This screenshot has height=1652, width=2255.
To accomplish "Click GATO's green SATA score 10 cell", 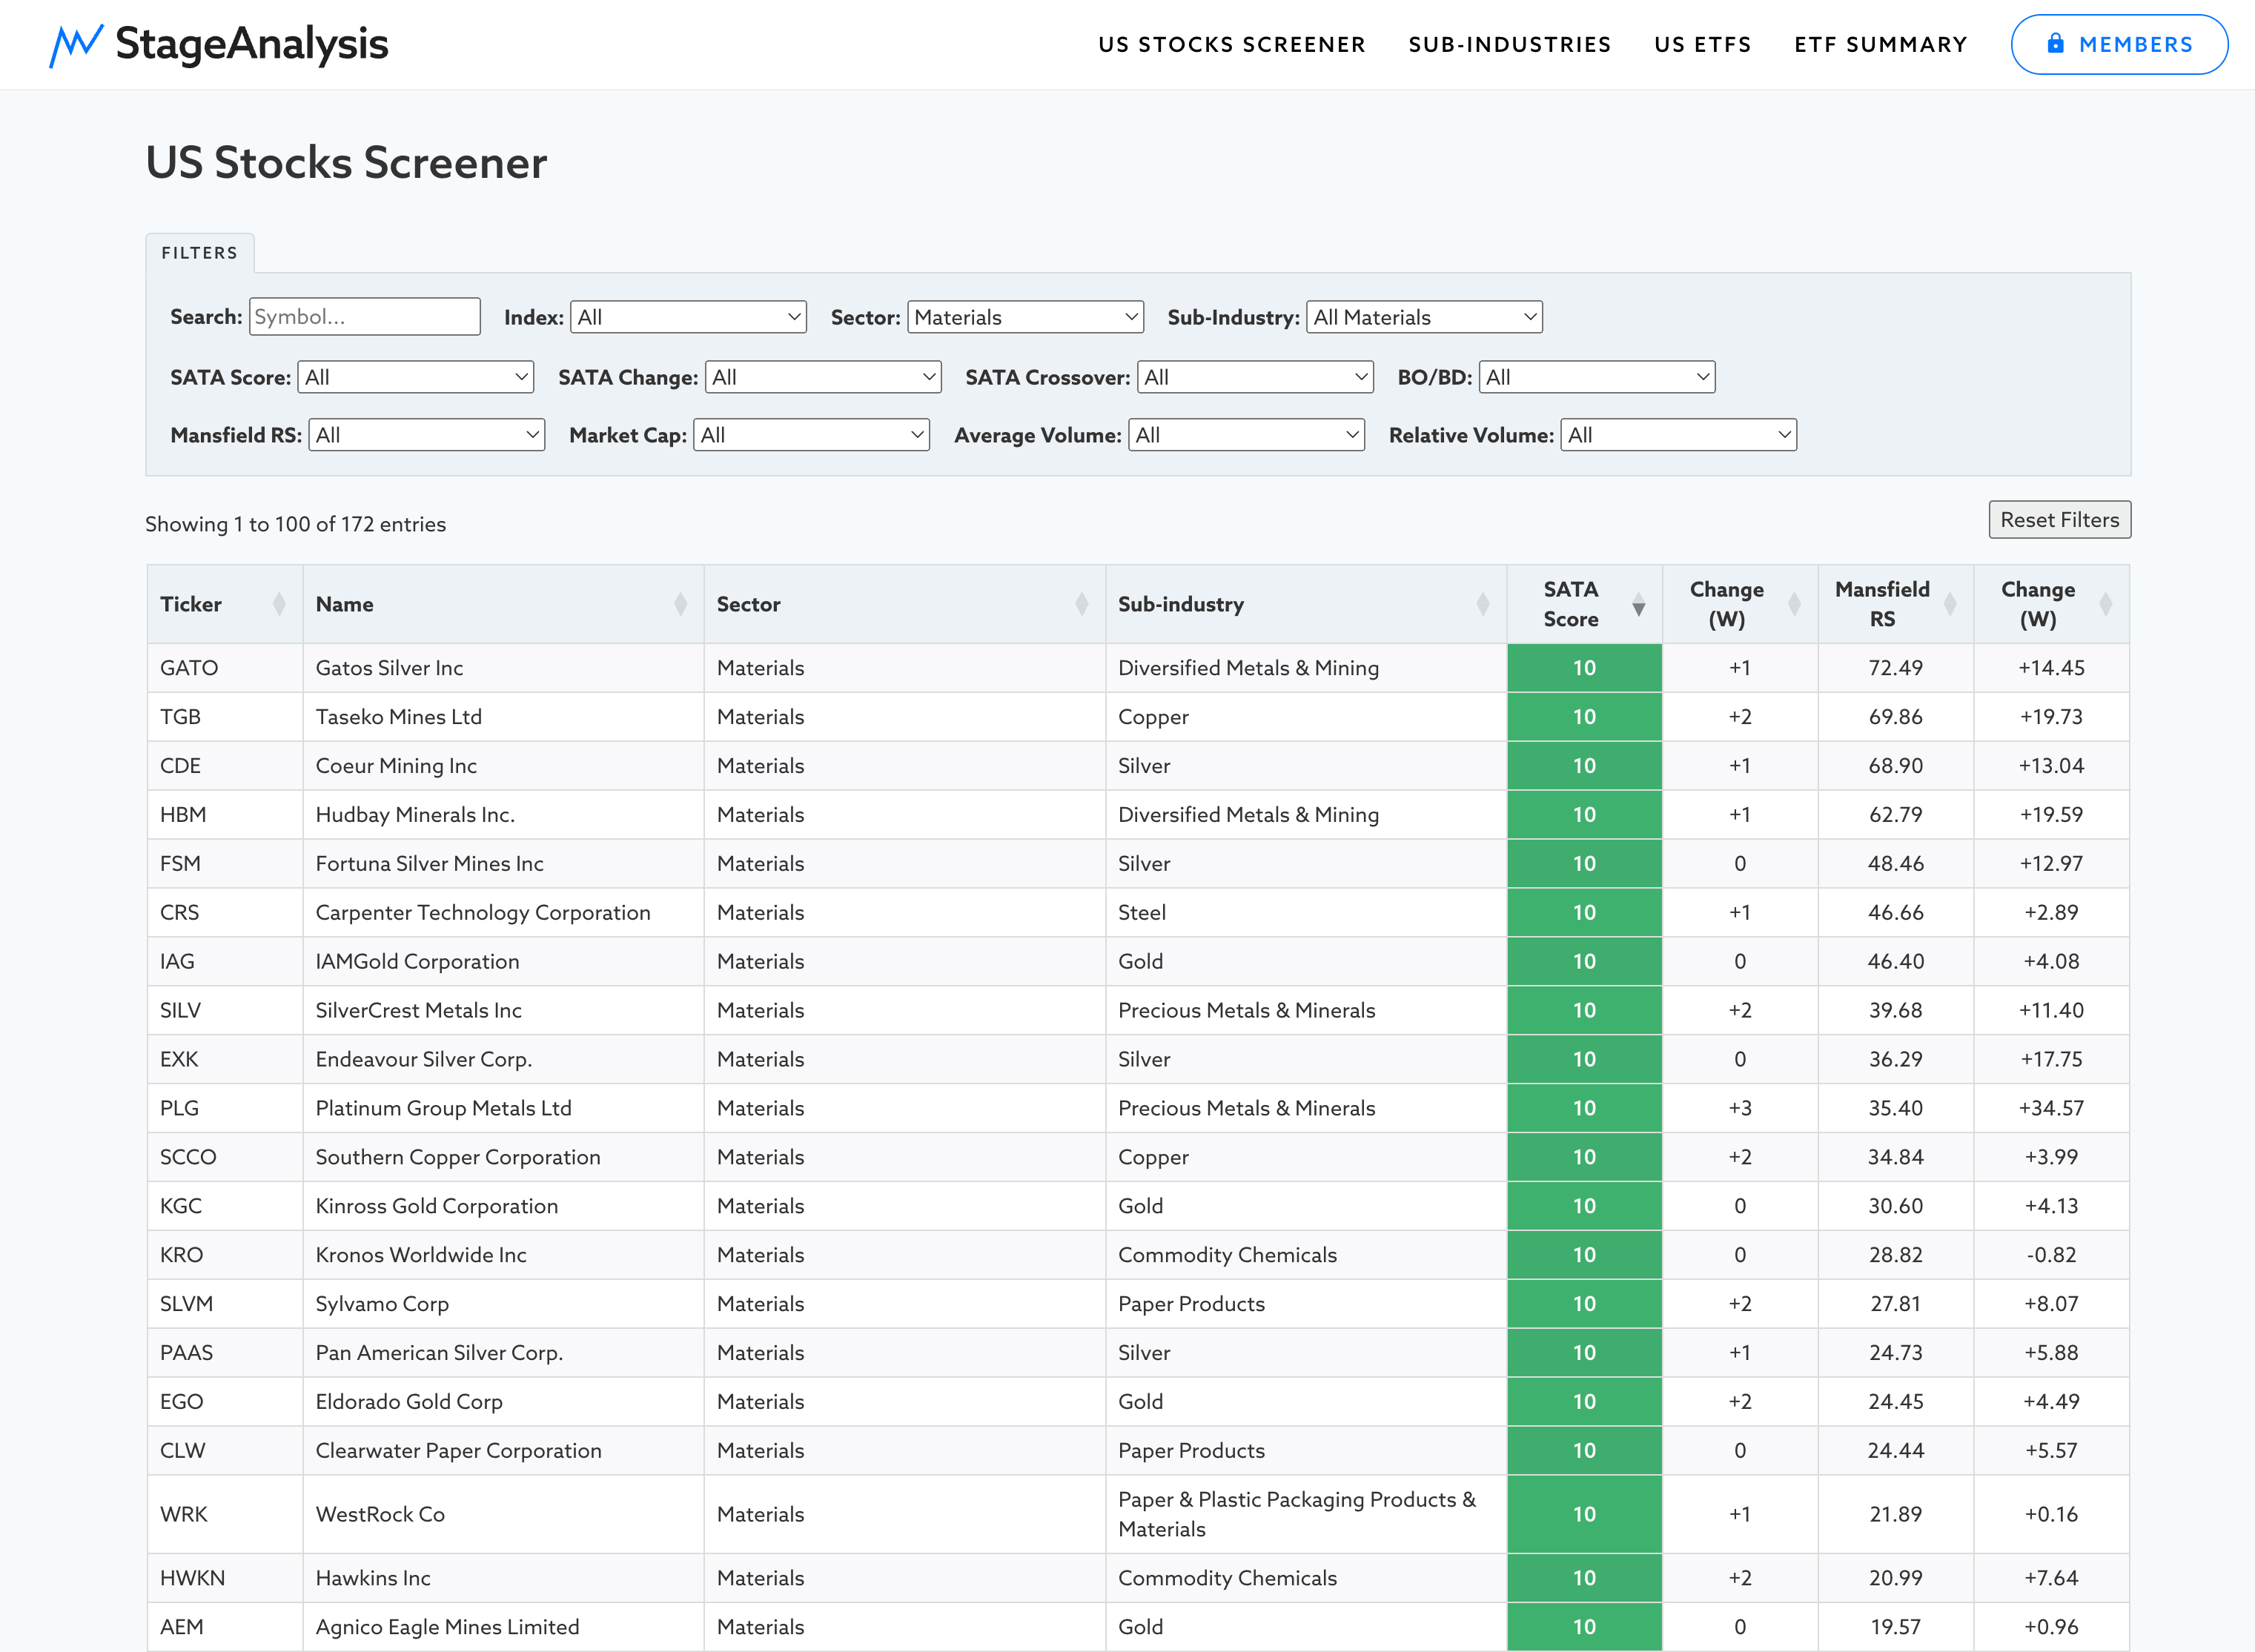I will click(1584, 668).
